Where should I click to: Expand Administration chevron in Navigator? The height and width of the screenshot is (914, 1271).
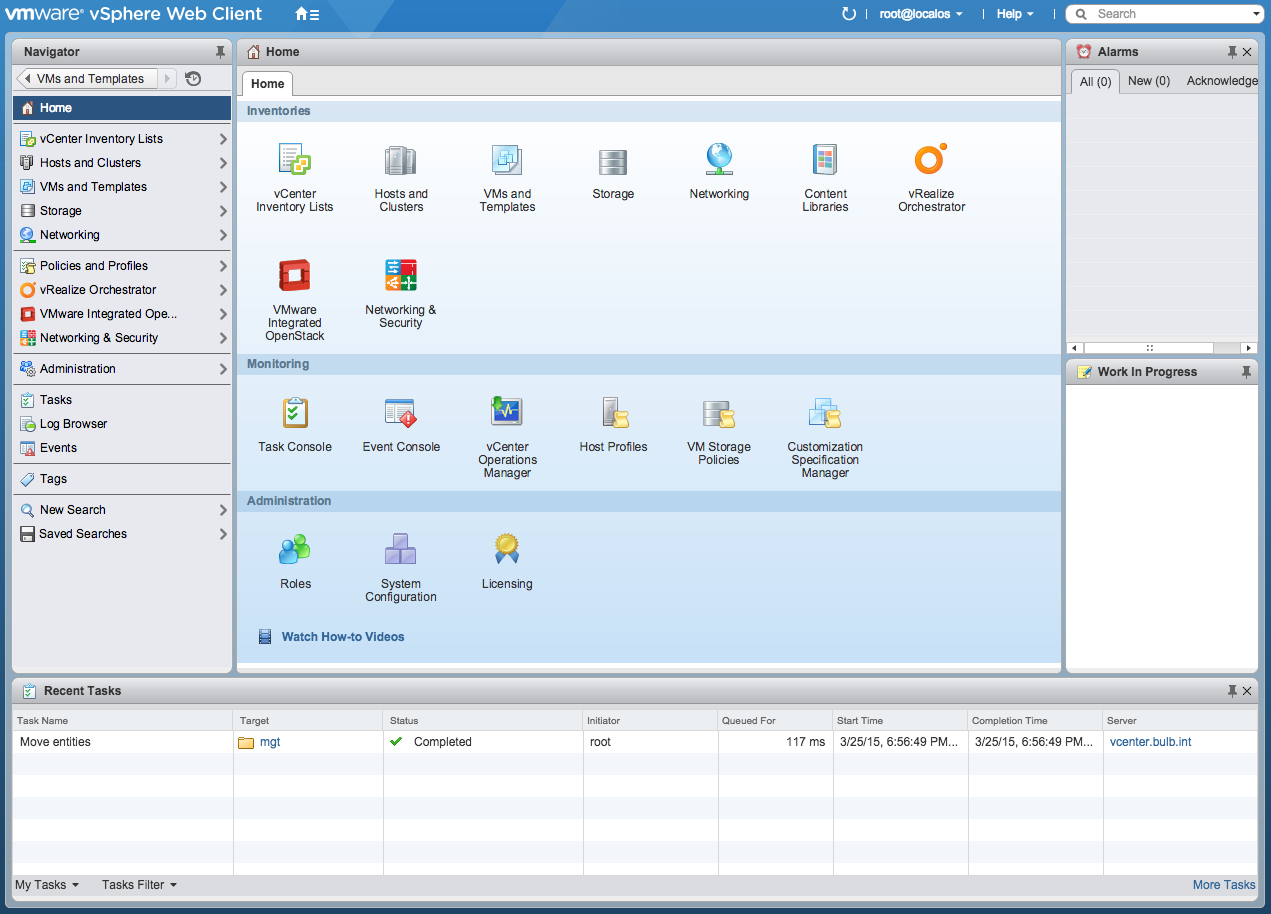pyautogui.click(x=223, y=369)
